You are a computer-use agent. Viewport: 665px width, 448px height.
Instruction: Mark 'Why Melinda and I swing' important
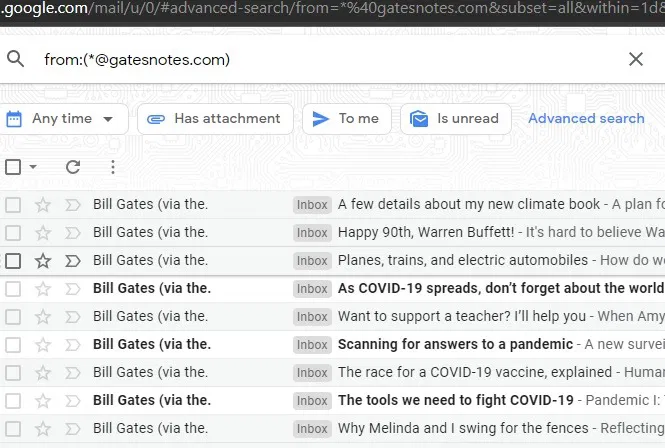pyautogui.click(x=73, y=429)
